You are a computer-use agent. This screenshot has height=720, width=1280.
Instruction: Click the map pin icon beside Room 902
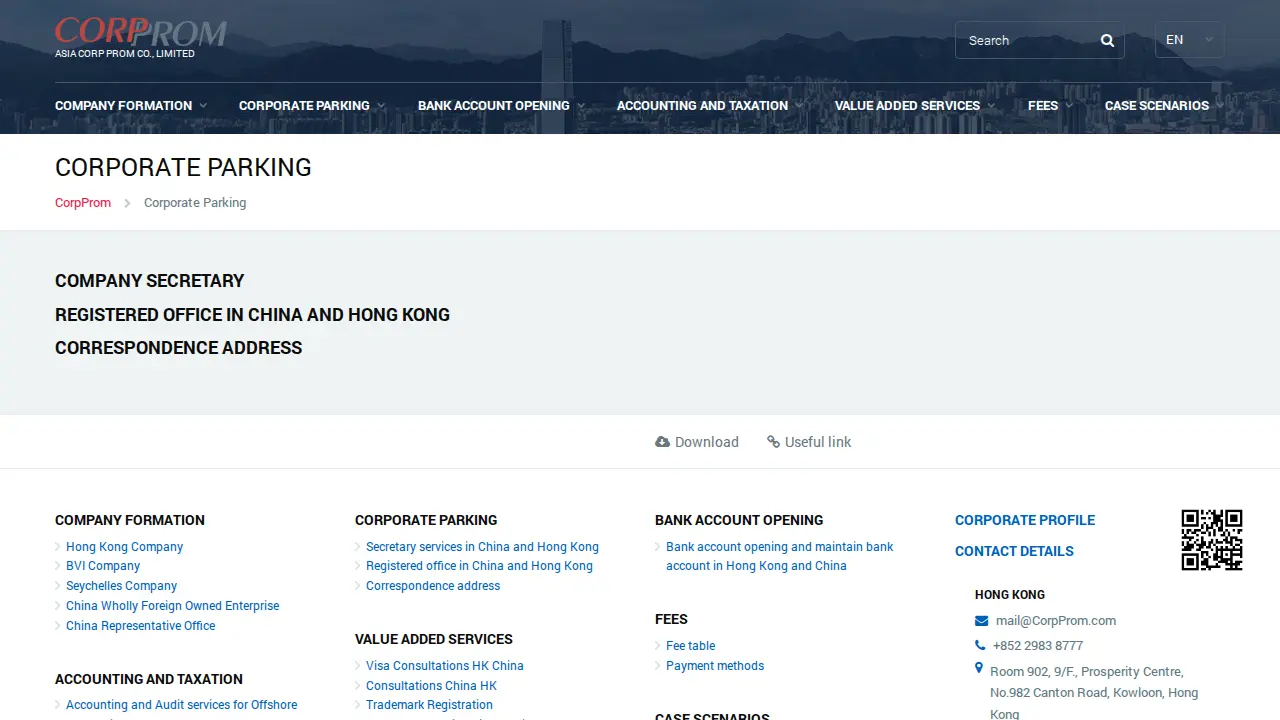click(979, 669)
